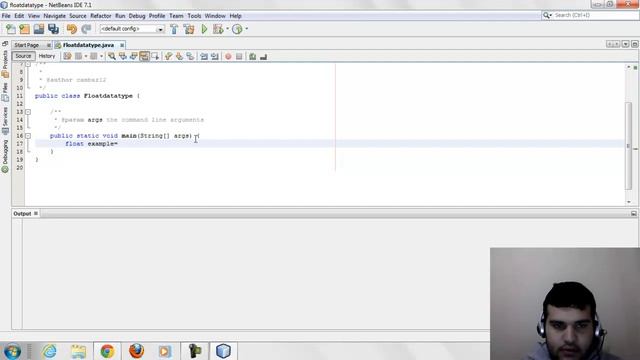Jump to Previous Bookmark icon

click(169, 56)
